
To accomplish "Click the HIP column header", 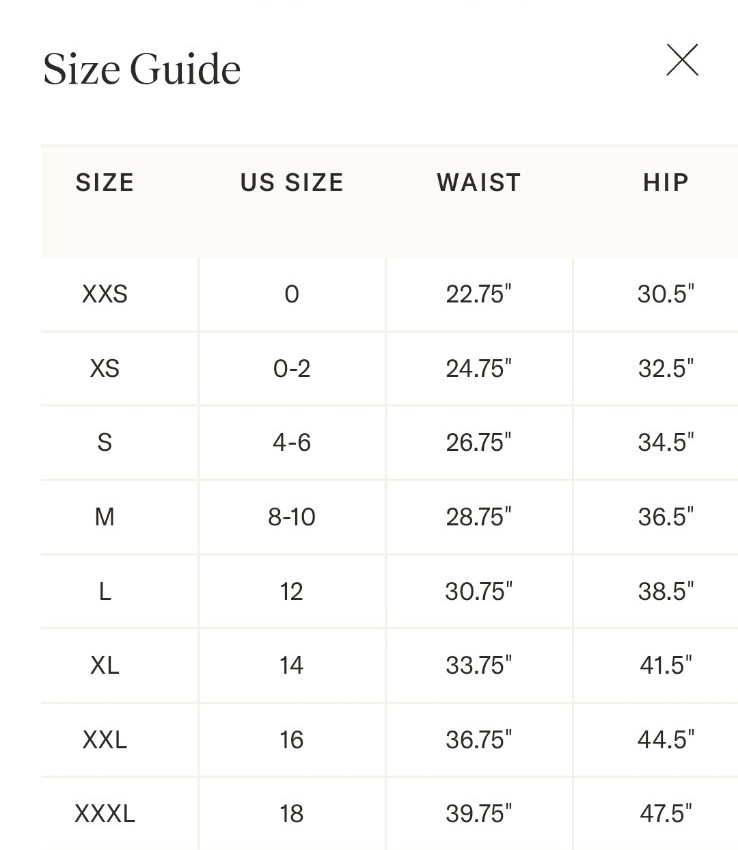I will point(666,183).
